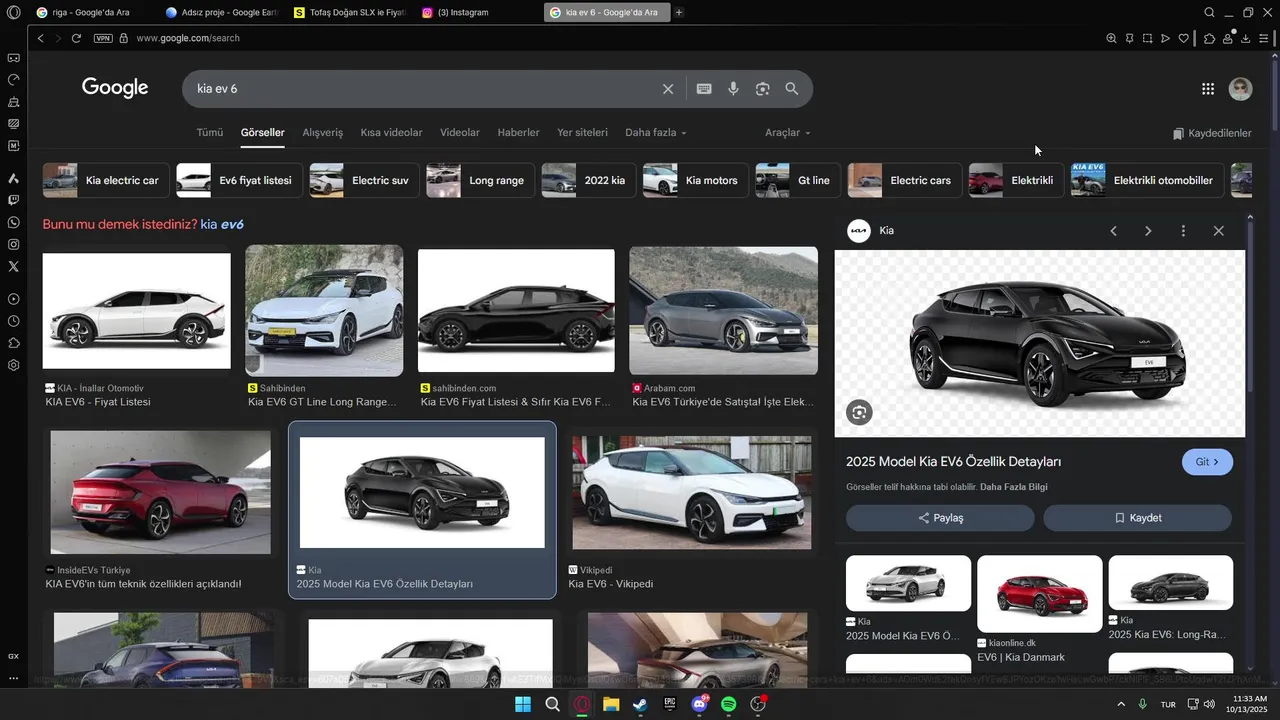Open Instagram in the Opera sidebar
The image size is (1280, 720).
tap(13, 244)
